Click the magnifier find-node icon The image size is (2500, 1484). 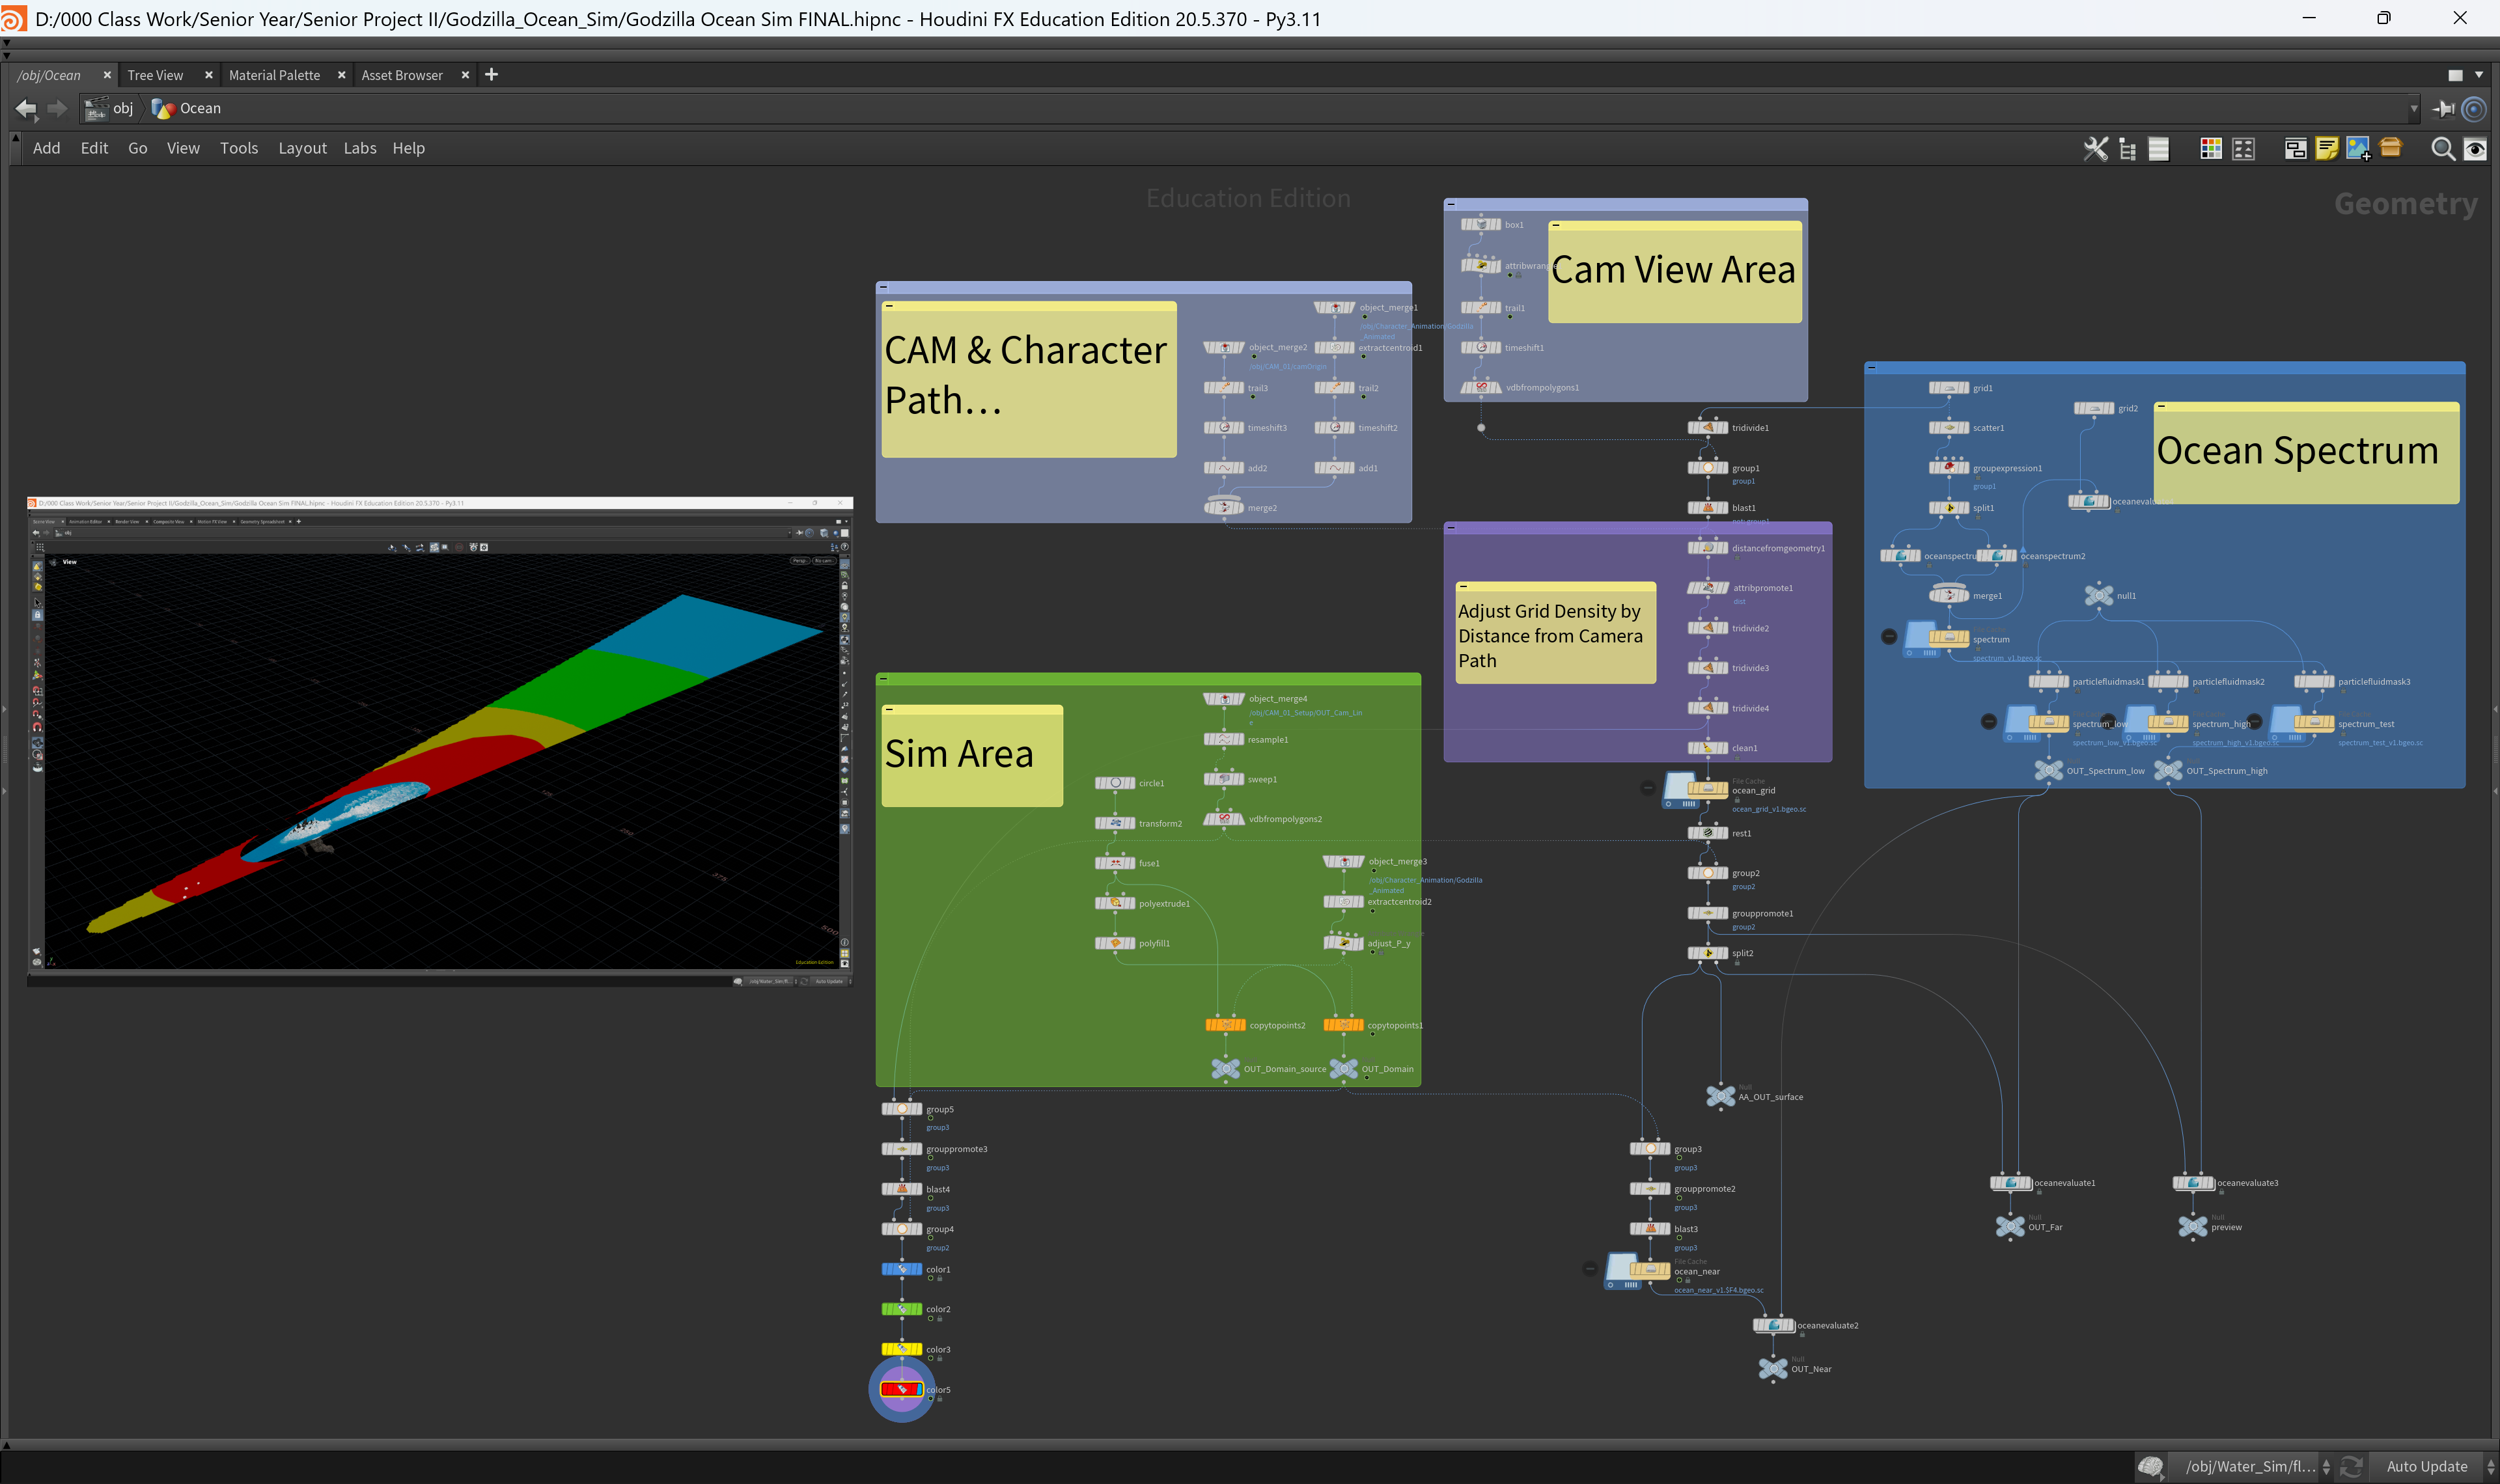2443,149
